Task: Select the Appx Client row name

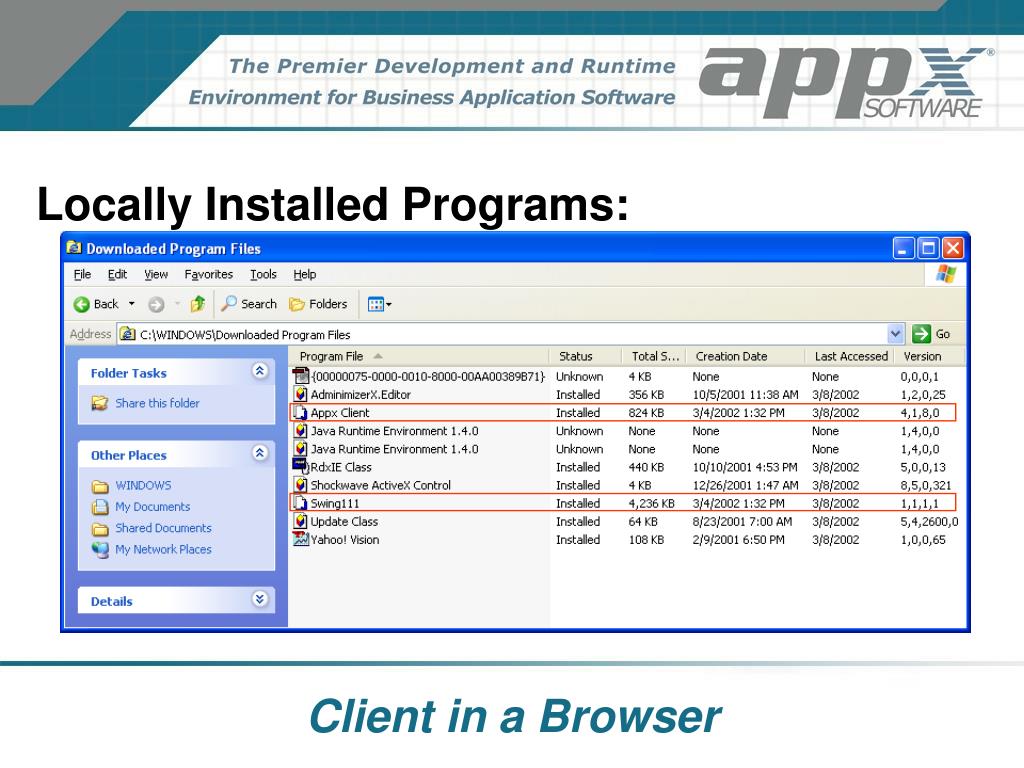Action: pyautogui.click(x=340, y=413)
